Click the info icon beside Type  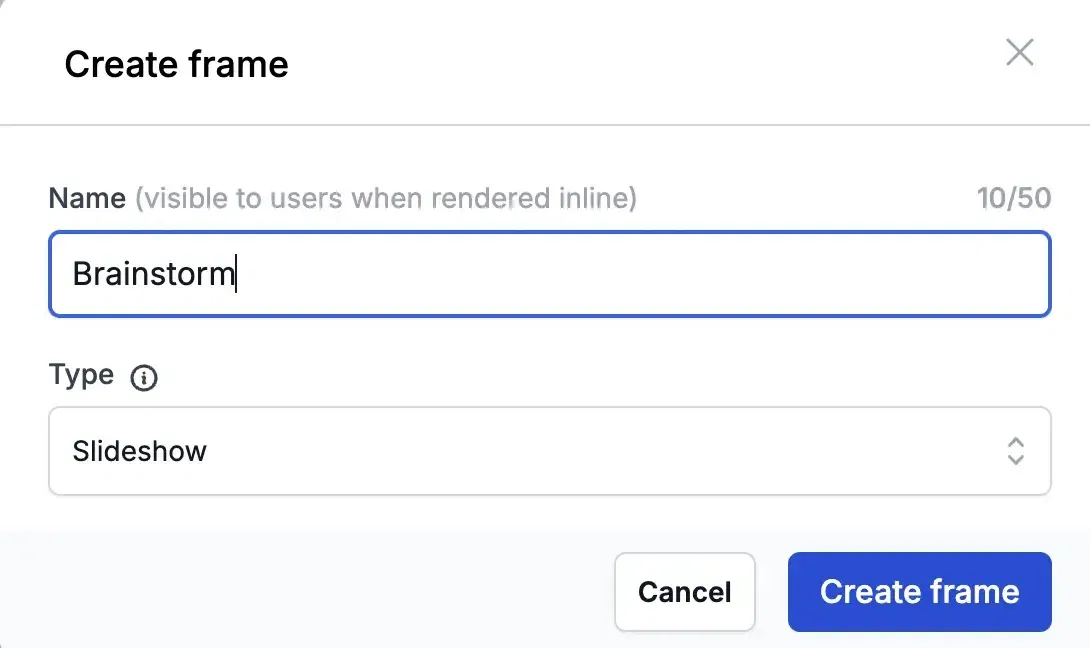(x=144, y=378)
